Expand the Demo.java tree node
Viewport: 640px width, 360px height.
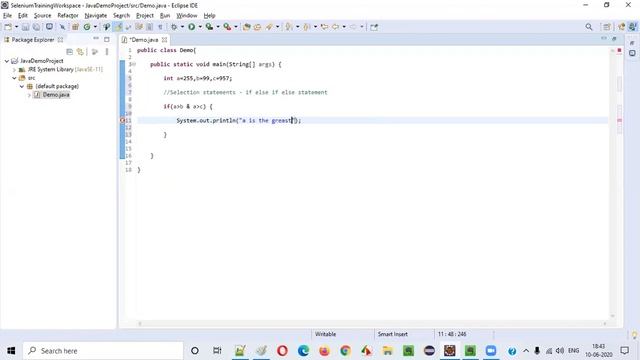tap(29, 95)
